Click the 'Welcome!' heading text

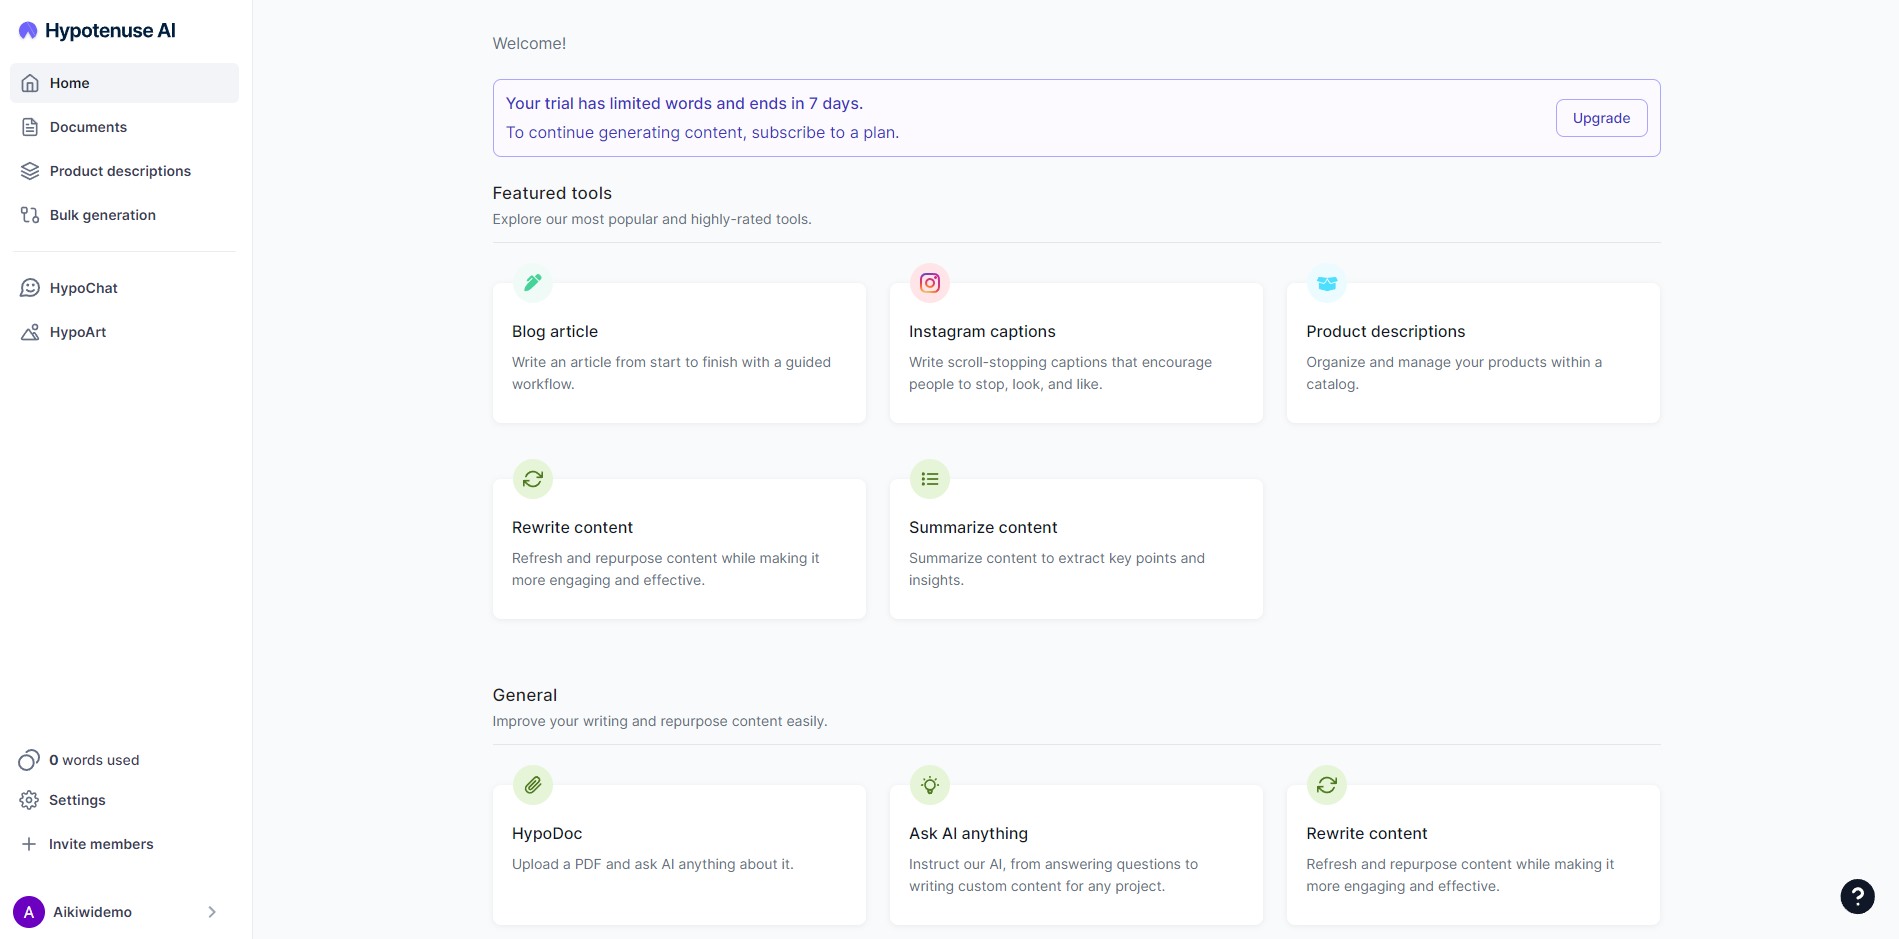click(529, 43)
